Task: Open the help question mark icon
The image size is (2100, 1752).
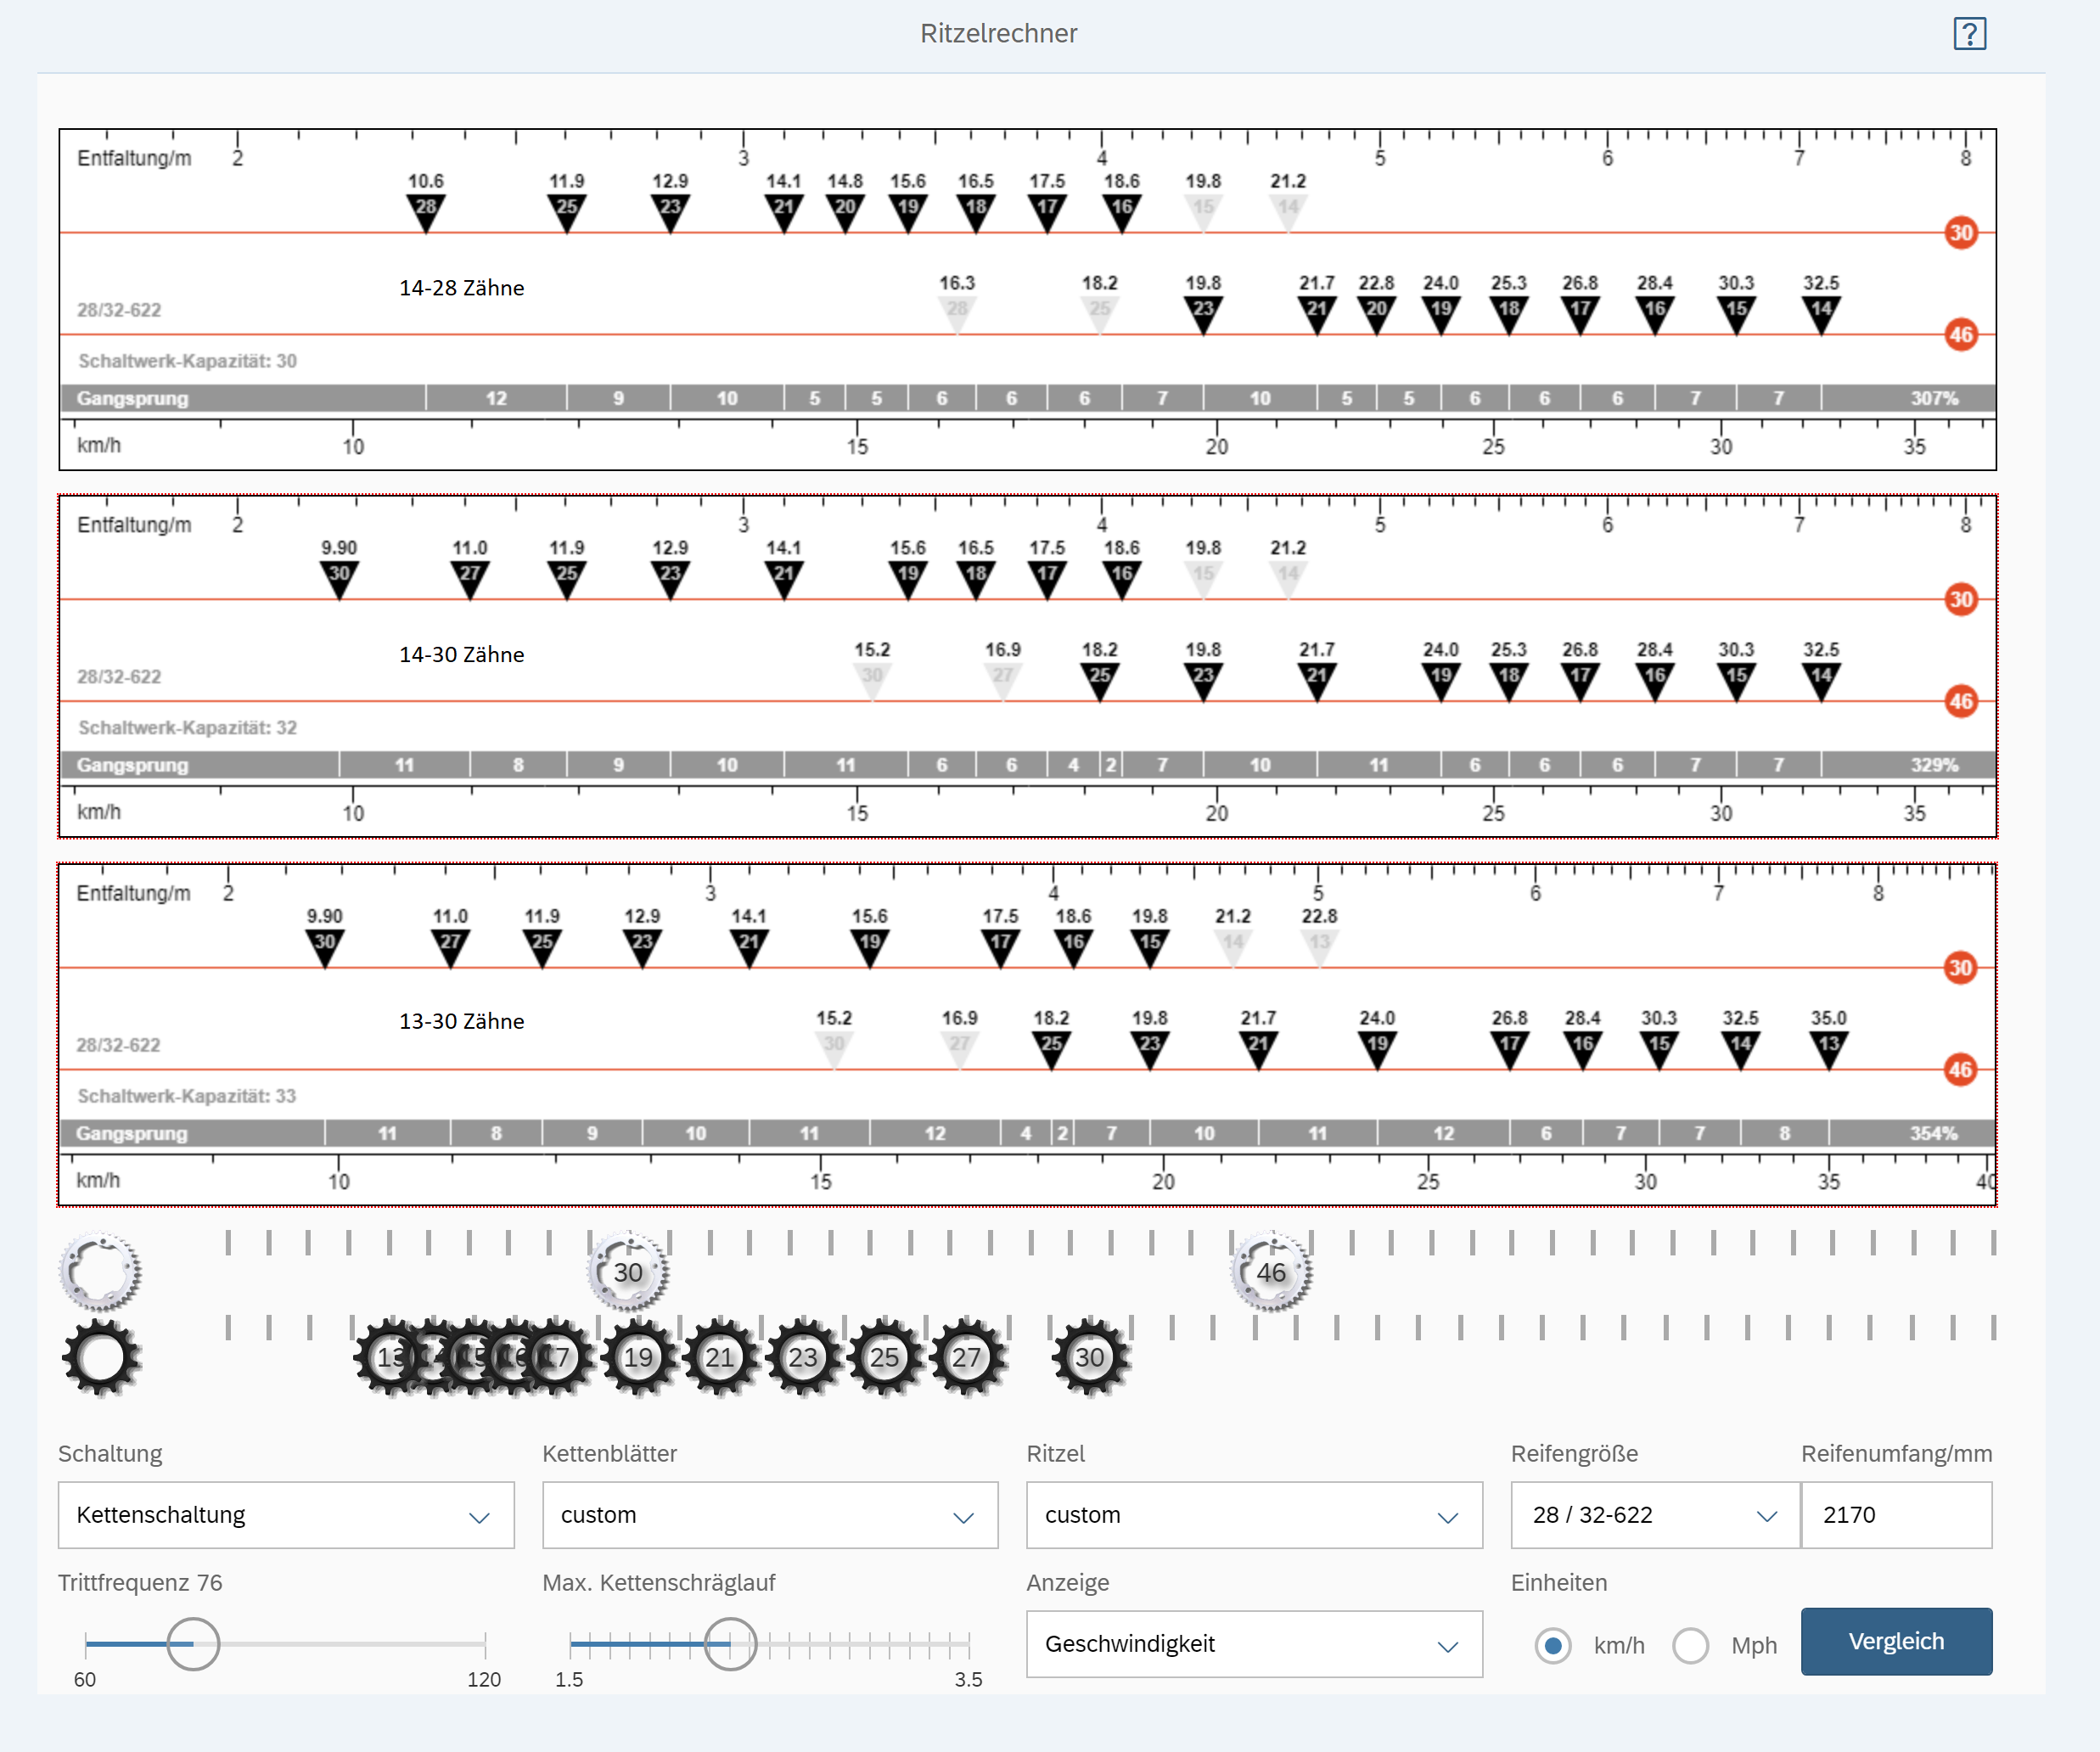Action: (1969, 34)
